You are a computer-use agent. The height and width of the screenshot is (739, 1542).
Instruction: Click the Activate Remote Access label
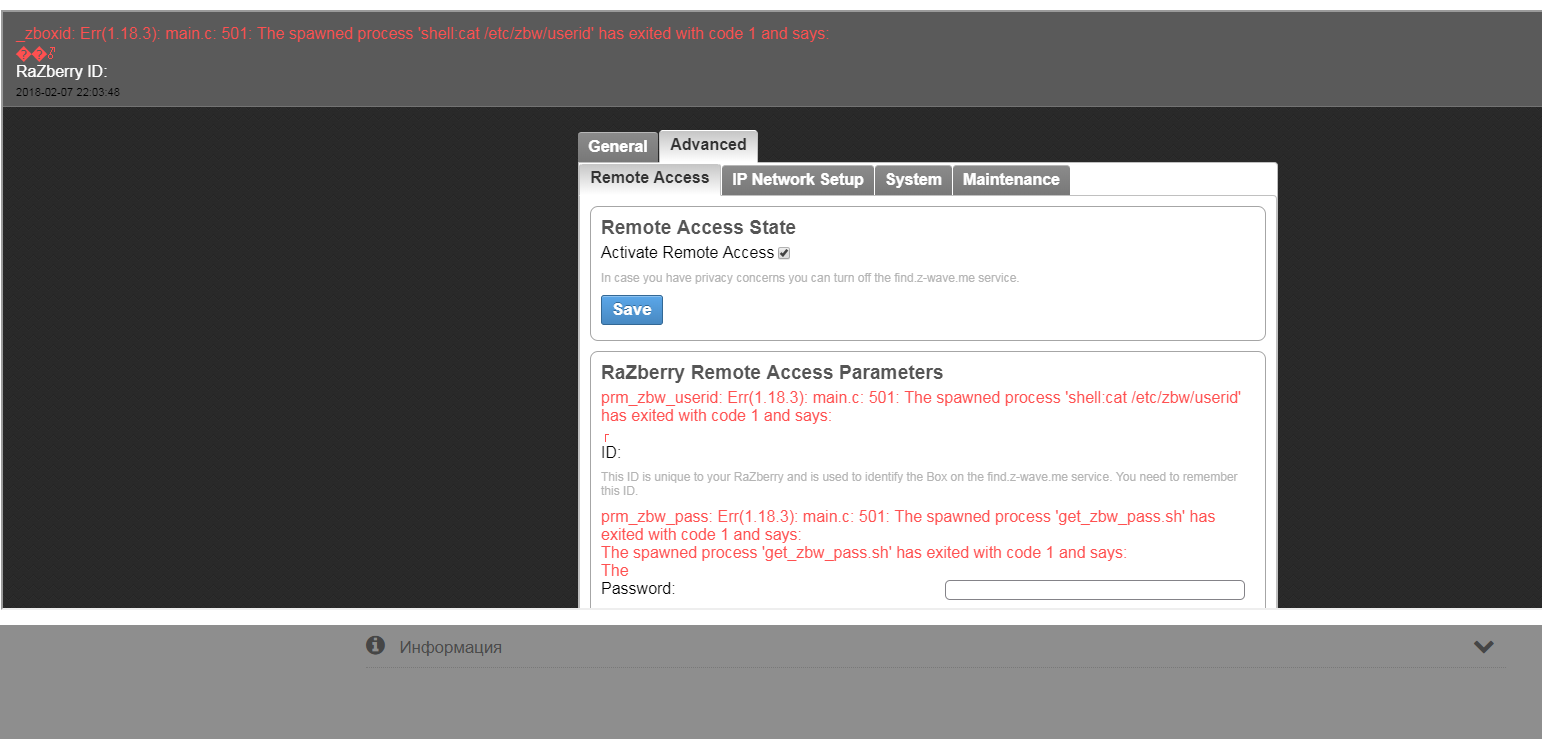(687, 253)
